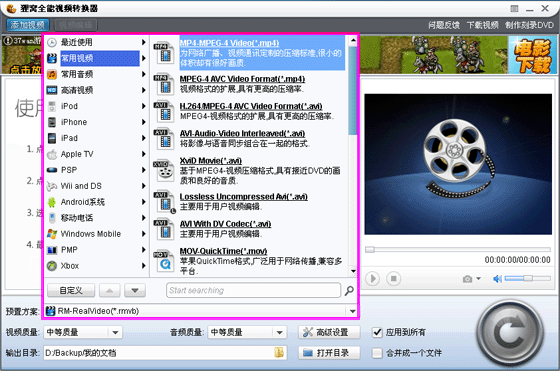Screen dimensions: 560x371
Task: Select the Apple TV category
Action: point(96,154)
